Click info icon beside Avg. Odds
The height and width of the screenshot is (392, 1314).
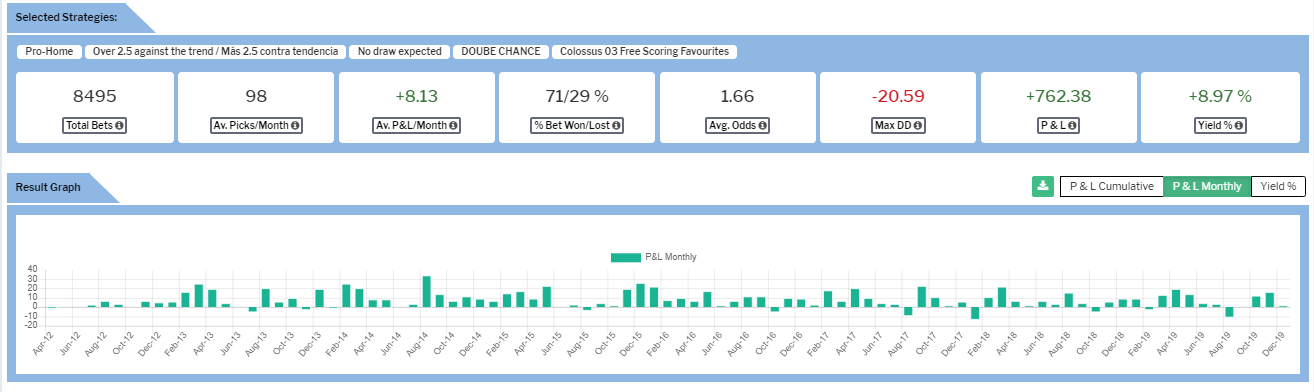[x=764, y=126]
